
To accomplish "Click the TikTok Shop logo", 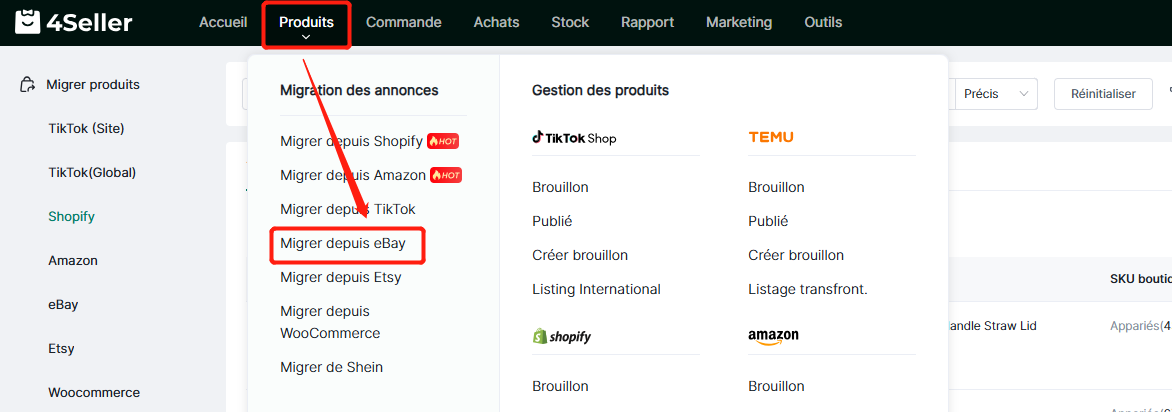I will (x=574, y=138).
